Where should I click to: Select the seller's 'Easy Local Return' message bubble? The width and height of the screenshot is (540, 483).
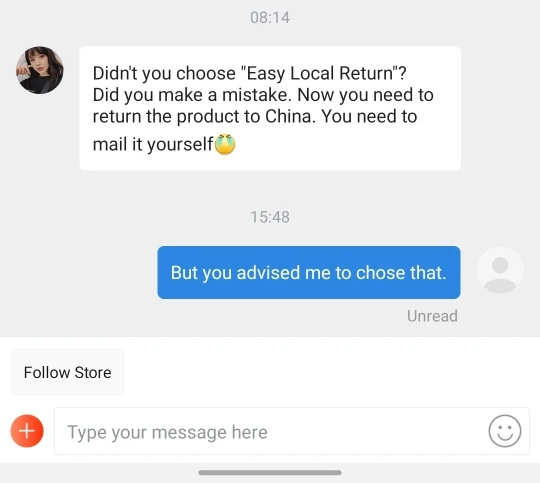pos(270,109)
